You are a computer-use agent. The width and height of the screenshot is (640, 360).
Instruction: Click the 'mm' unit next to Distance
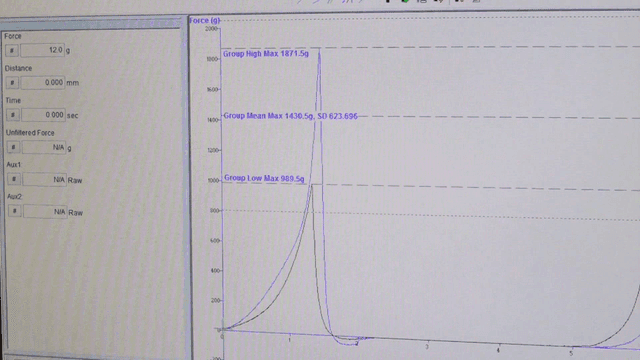73,83
